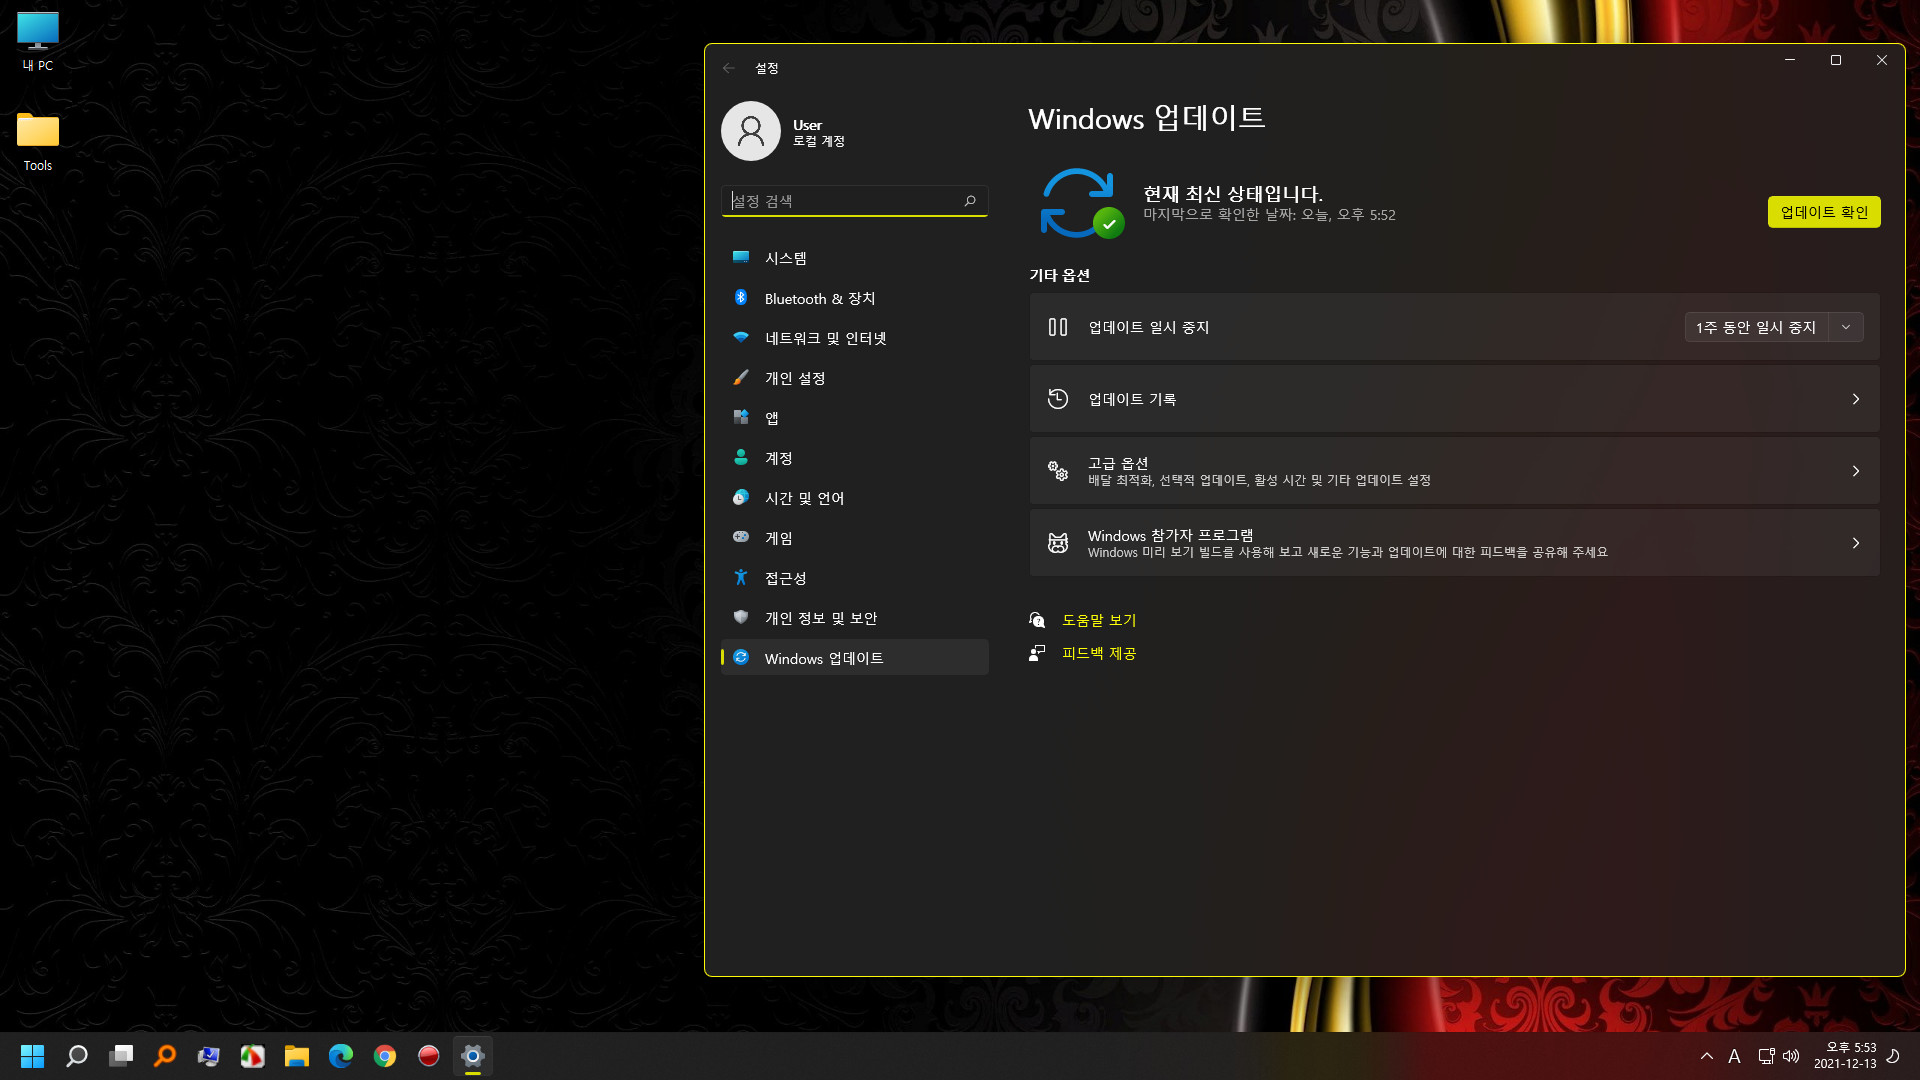The image size is (1920, 1080).
Task: Click the volume icon in system tray
Action: coord(1791,1056)
